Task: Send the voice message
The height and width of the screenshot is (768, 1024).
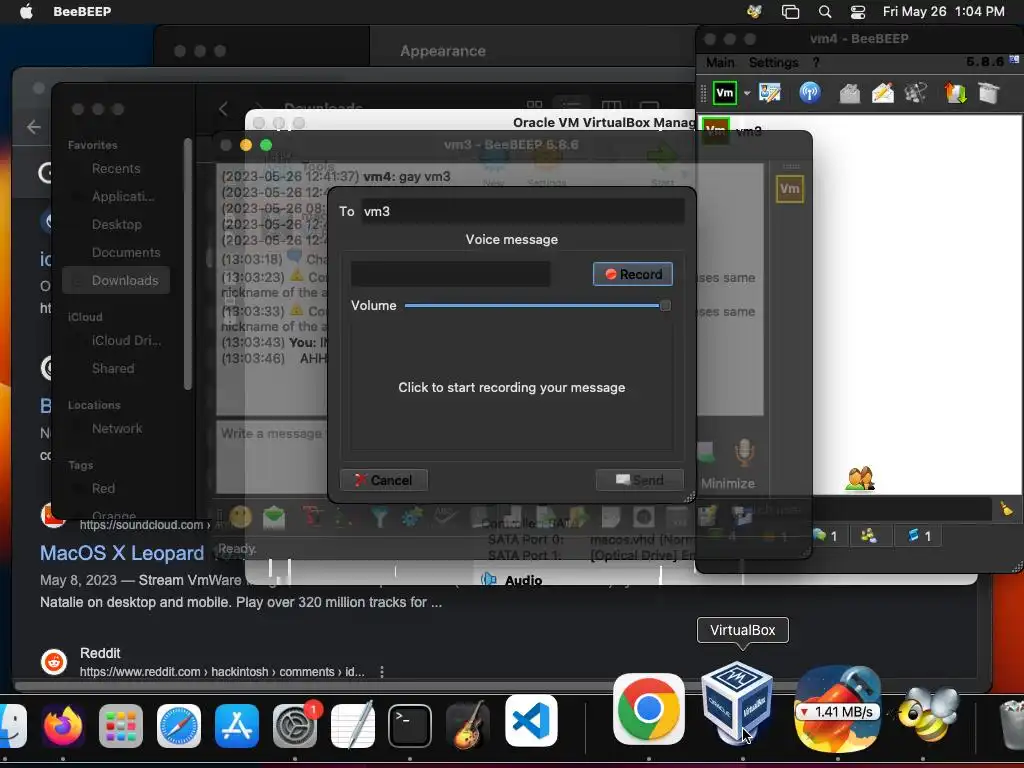Action: pos(639,480)
